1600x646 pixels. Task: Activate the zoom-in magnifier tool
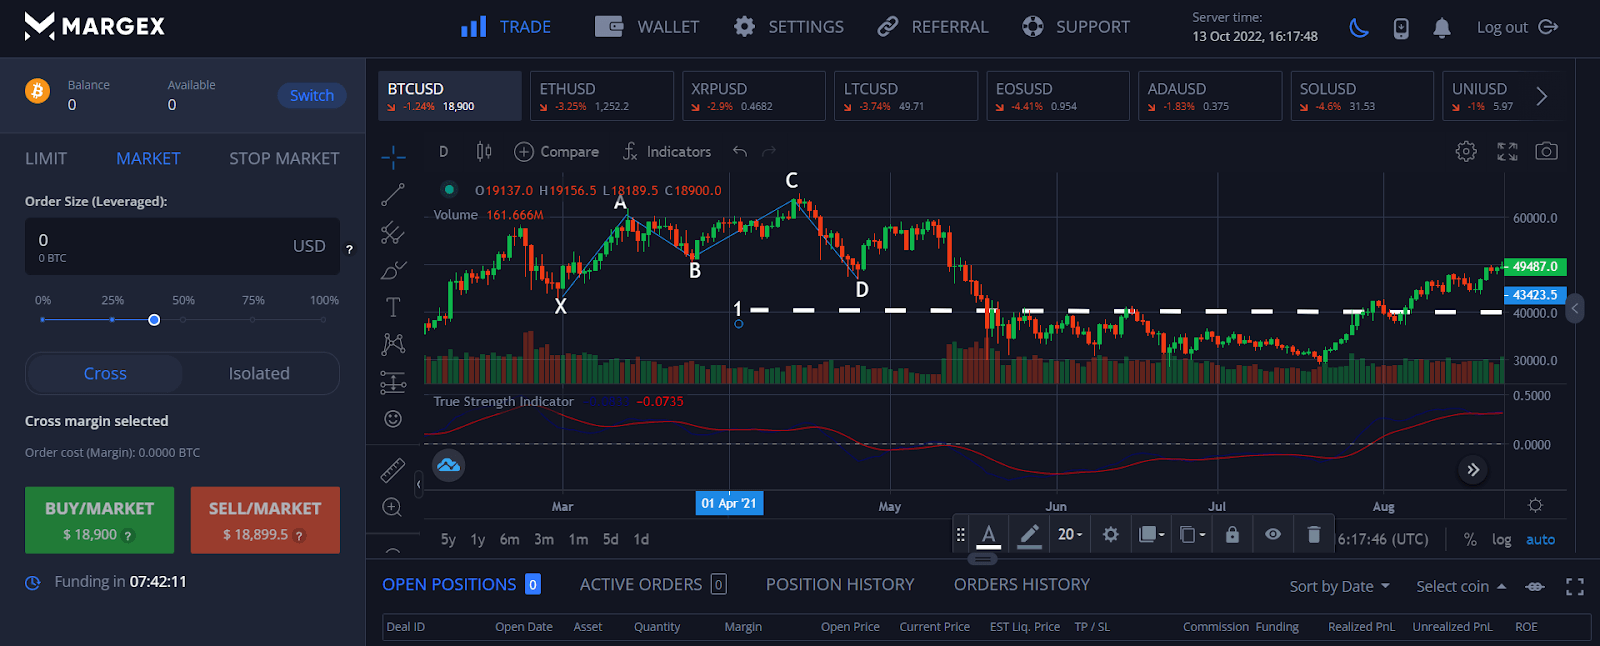click(x=393, y=507)
